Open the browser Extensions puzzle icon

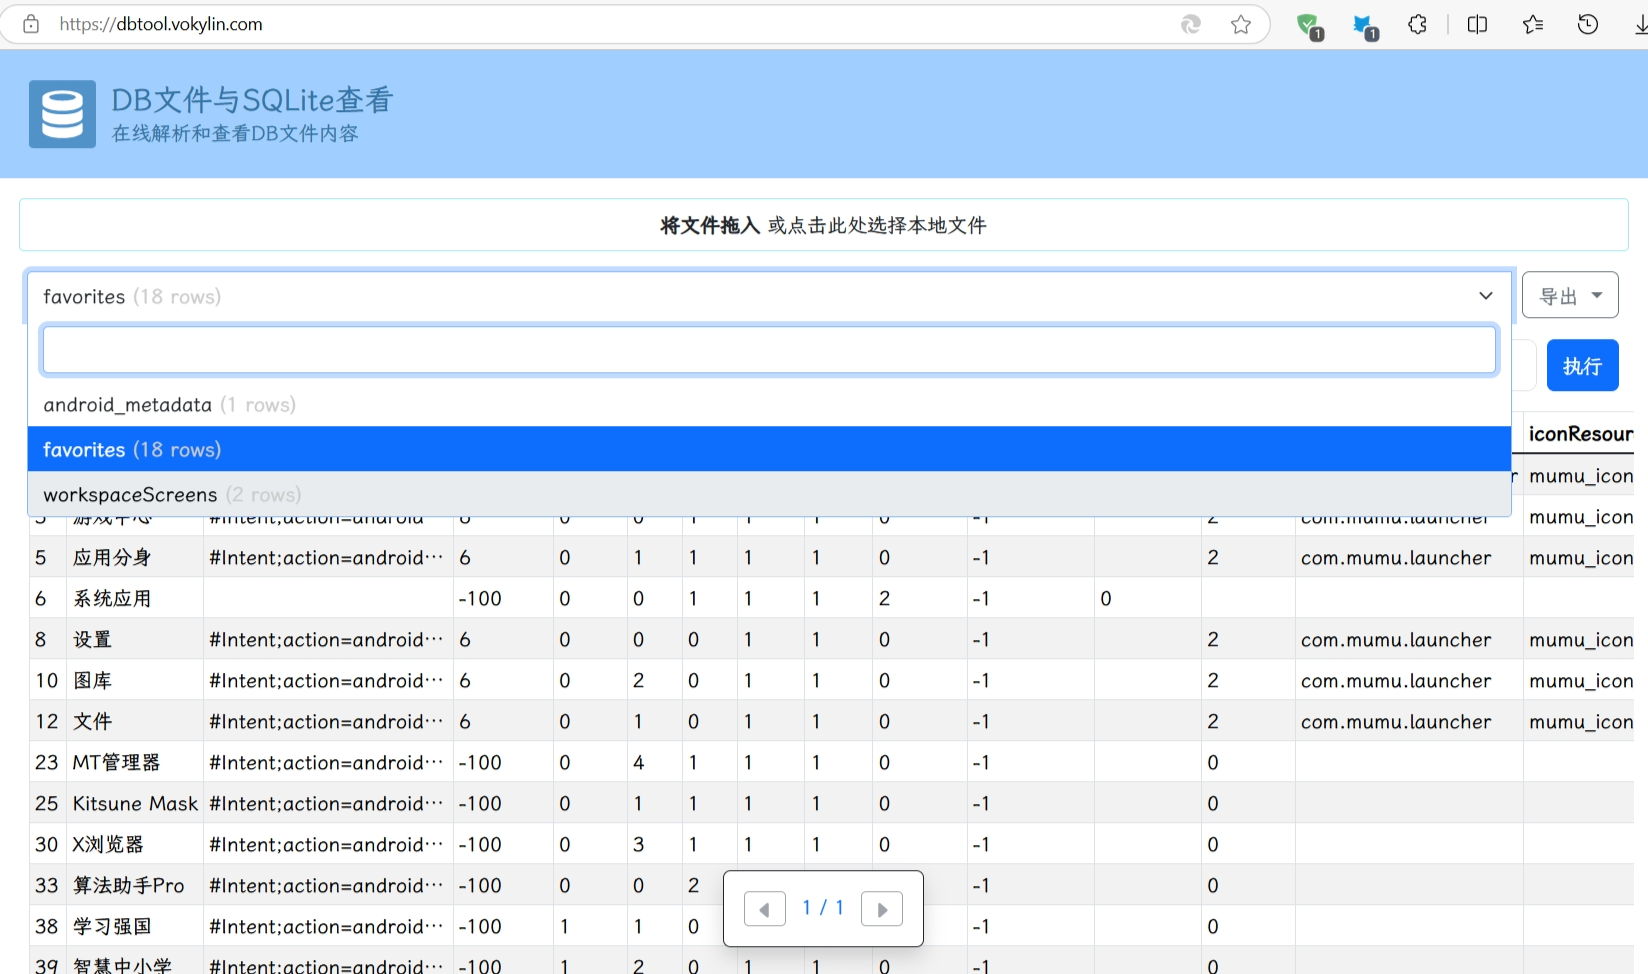pyautogui.click(x=1417, y=24)
